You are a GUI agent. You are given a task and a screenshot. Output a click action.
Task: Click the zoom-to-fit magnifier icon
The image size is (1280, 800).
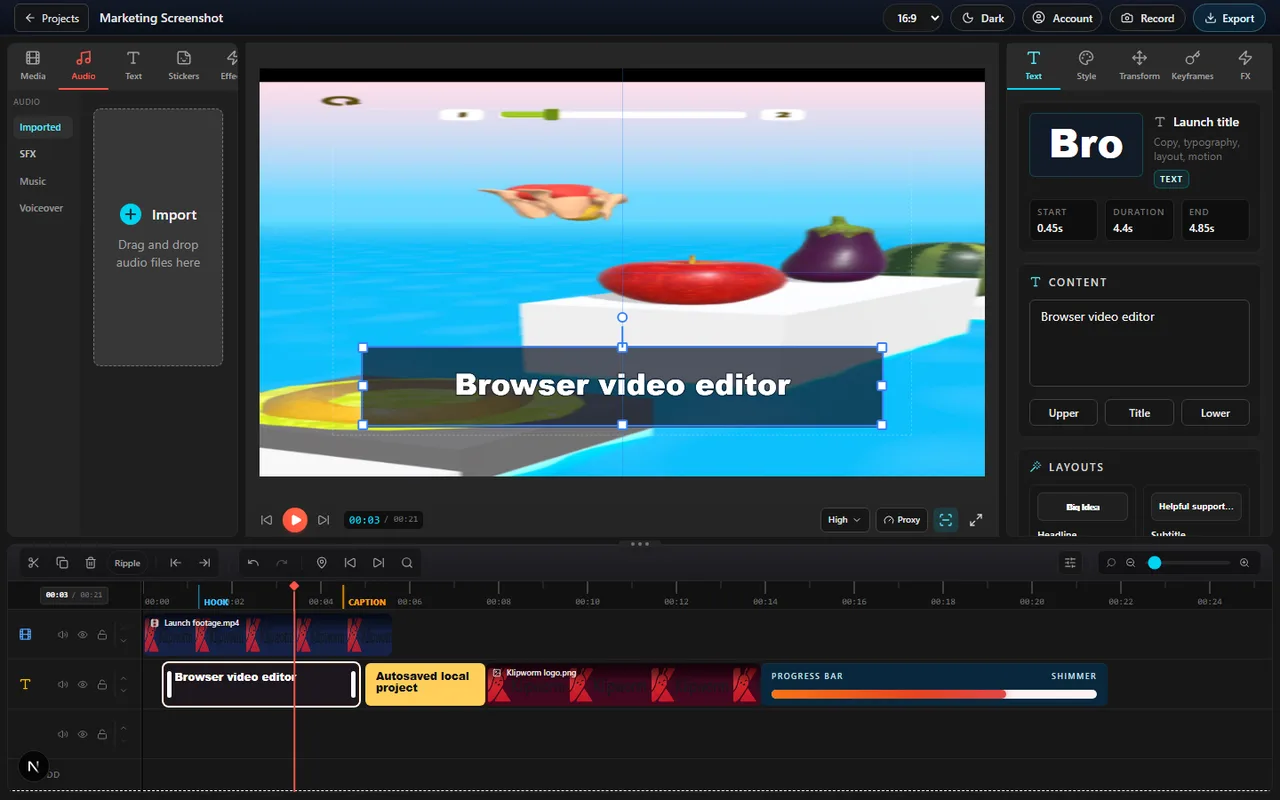coord(1110,563)
